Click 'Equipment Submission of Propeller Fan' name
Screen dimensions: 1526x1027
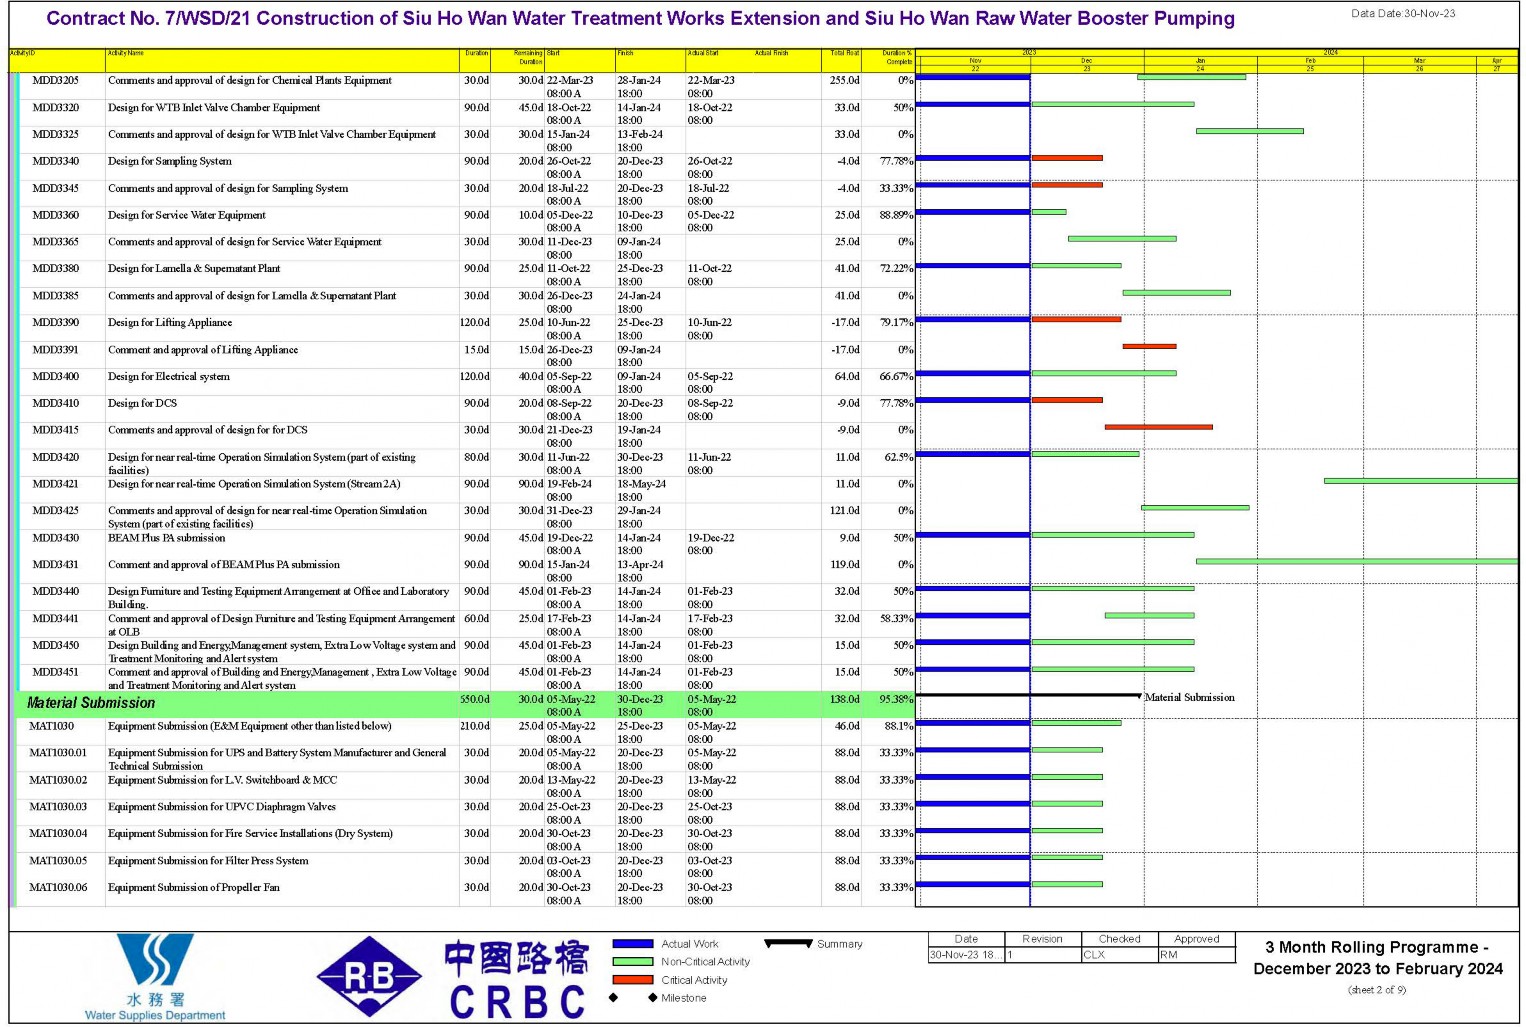[x=194, y=889]
